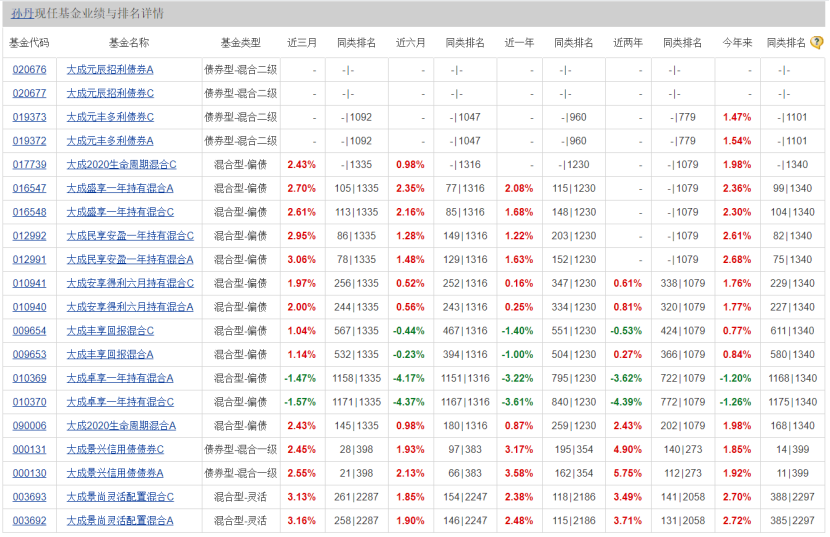Open fund code 009653
The width and height of the screenshot is (830, 537).
click(x=30, y=354)
